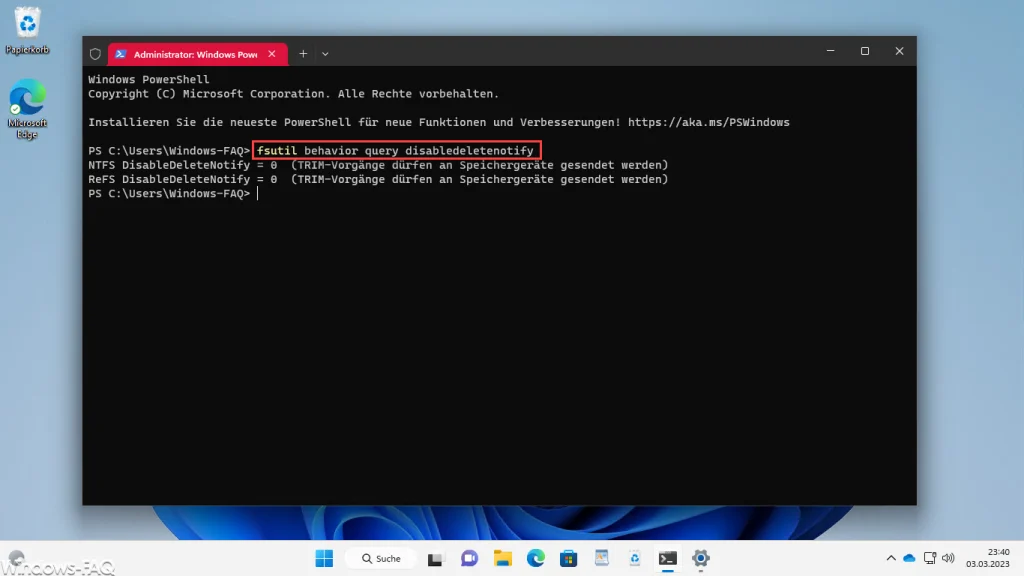1024x576 pixels.
Task: Expand the new tab profile dropdown
Action: [x=325, y=54]
